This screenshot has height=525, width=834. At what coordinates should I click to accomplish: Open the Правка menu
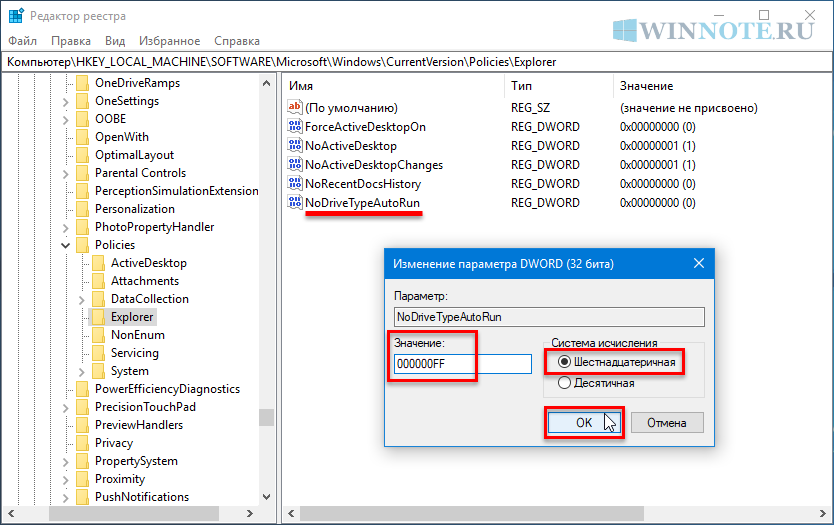tap(71, 41)
